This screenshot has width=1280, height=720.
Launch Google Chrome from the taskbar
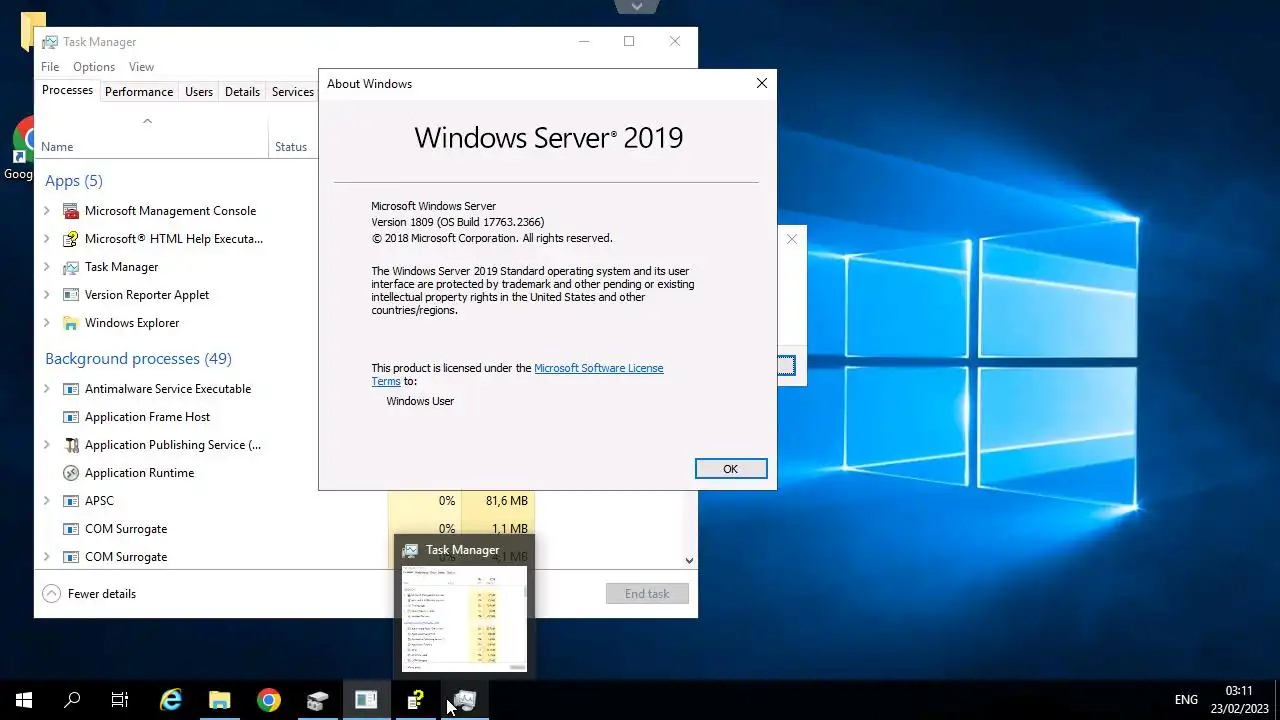tap(268, 700)
